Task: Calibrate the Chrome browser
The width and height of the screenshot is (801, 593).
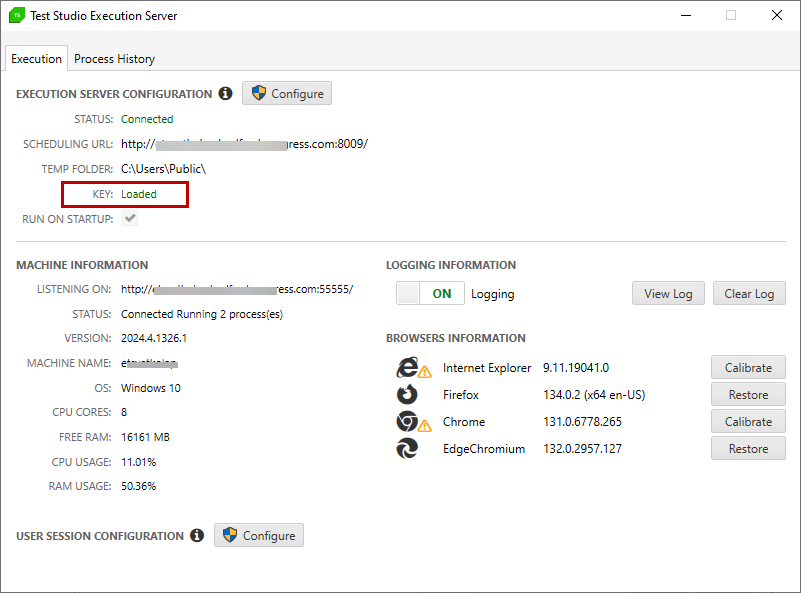Action: click(748, 422)
